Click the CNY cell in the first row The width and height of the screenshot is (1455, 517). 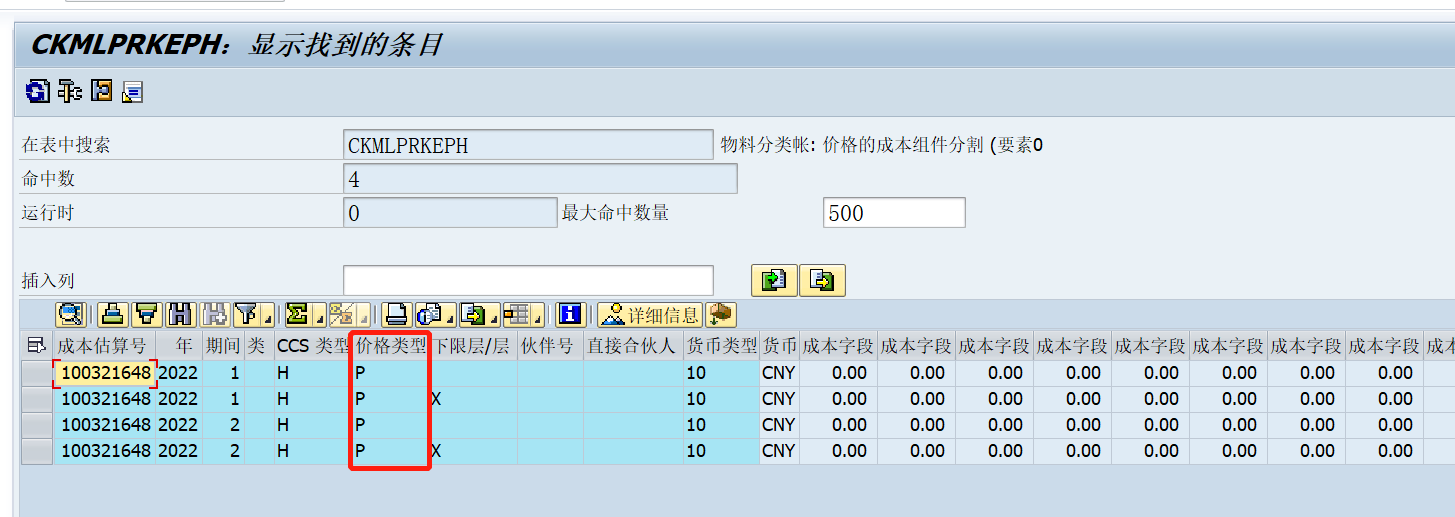click(x=779, y=373)
